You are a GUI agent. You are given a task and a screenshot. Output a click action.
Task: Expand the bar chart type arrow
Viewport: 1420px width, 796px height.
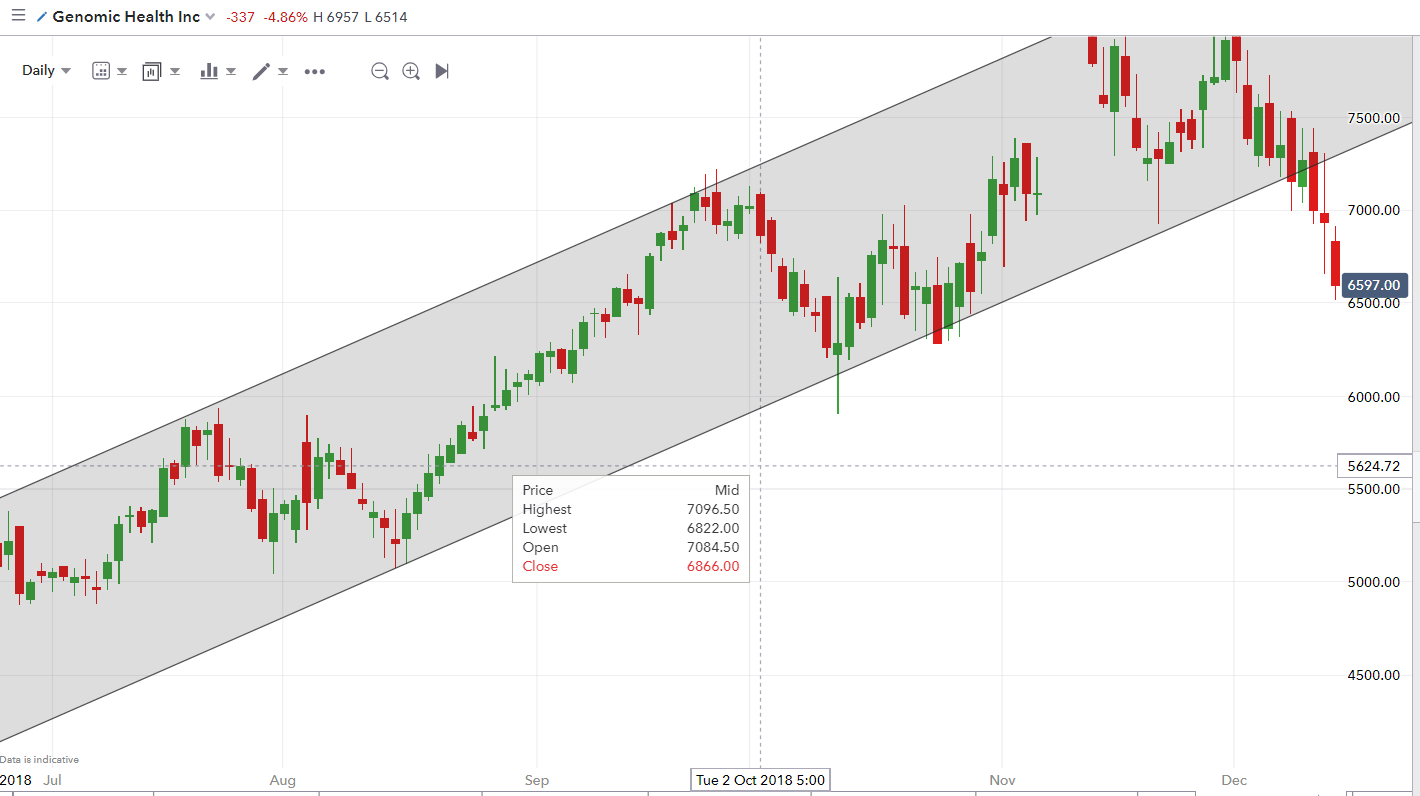tap(231, 71)
